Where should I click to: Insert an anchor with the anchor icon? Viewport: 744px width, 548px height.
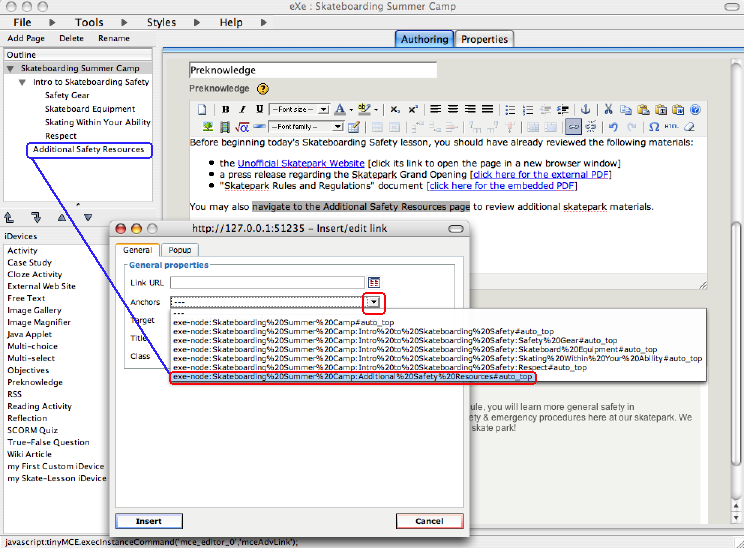tap(586, 110)
